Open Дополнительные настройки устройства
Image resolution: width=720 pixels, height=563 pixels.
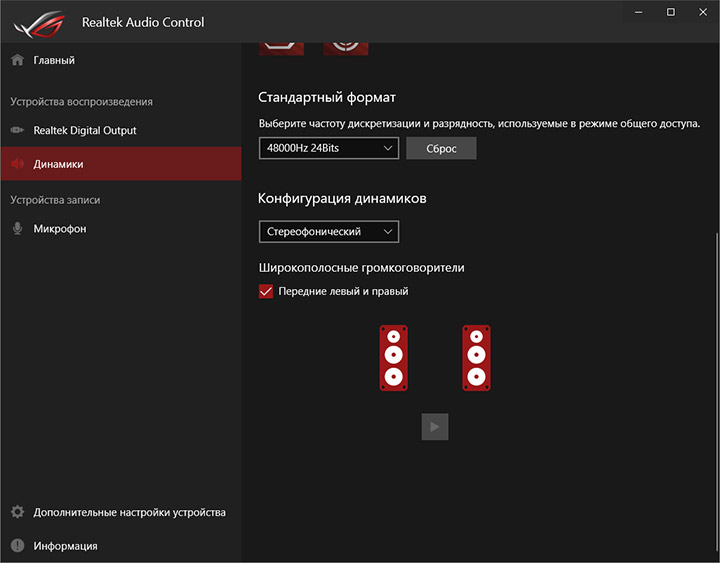click(129, 512)
